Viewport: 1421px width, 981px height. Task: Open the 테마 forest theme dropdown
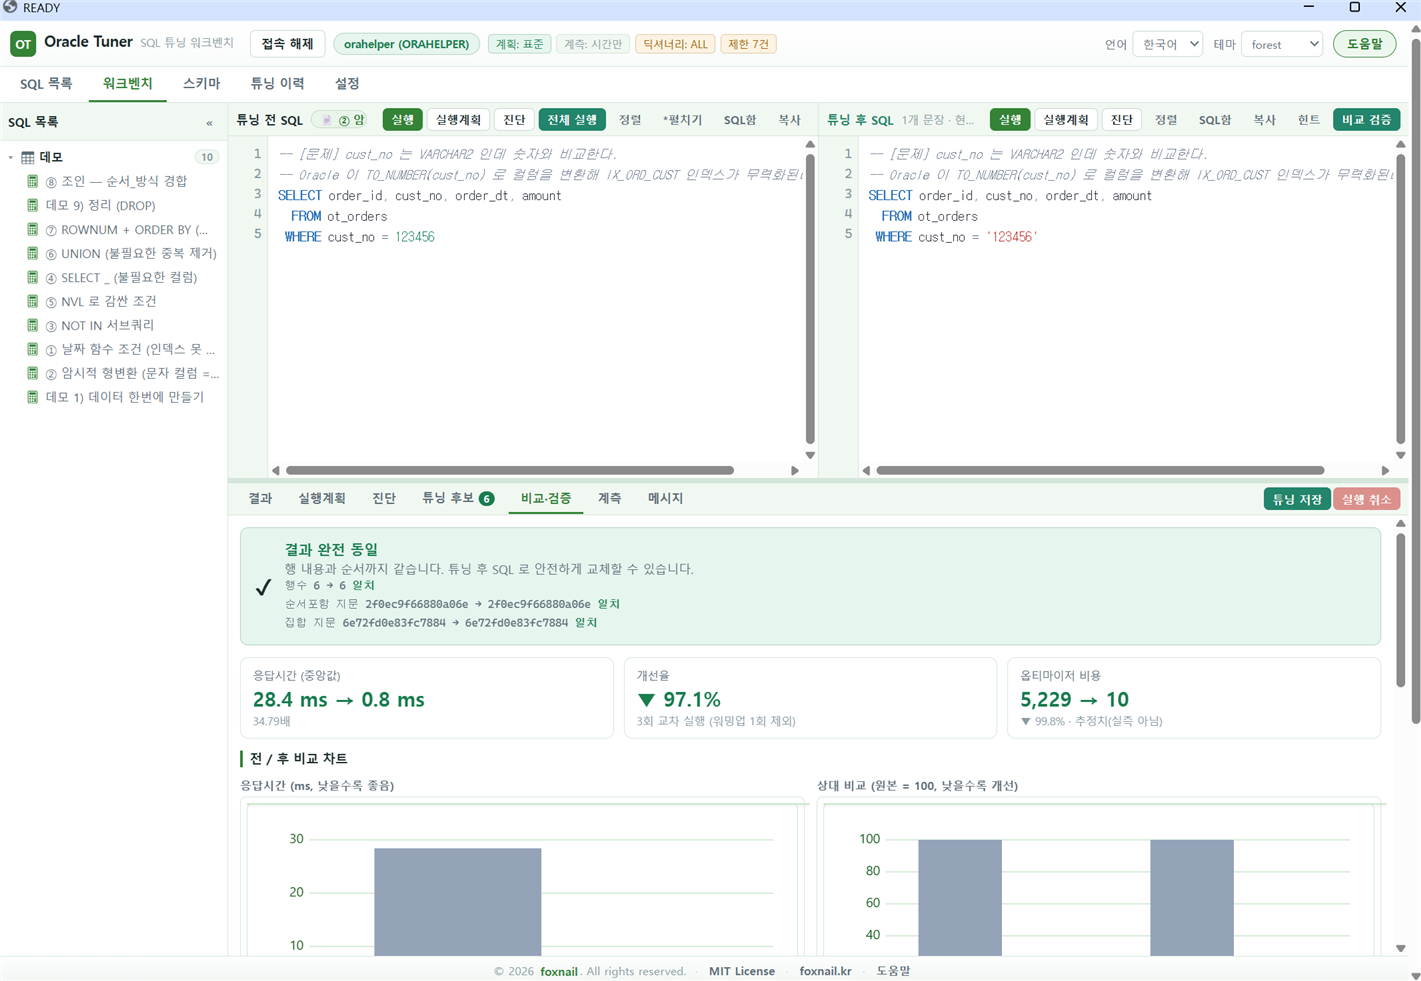[1282, 44]
